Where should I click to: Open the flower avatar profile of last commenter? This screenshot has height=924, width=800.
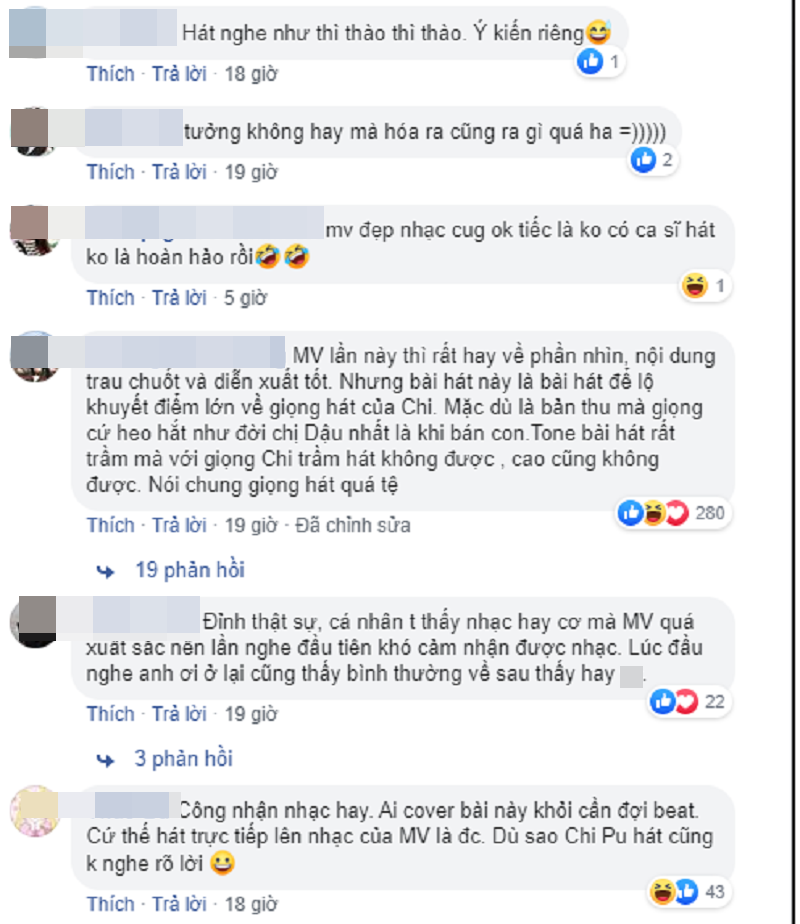35,811
